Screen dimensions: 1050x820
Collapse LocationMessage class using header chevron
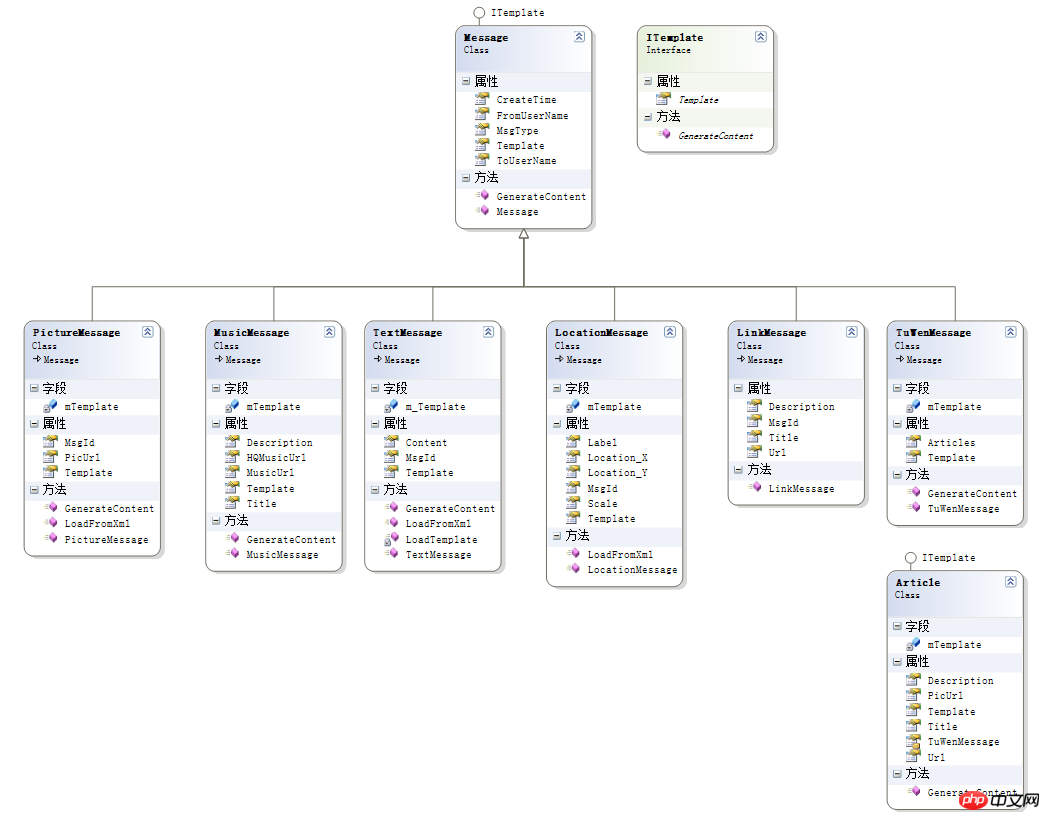tap(670, 332)
